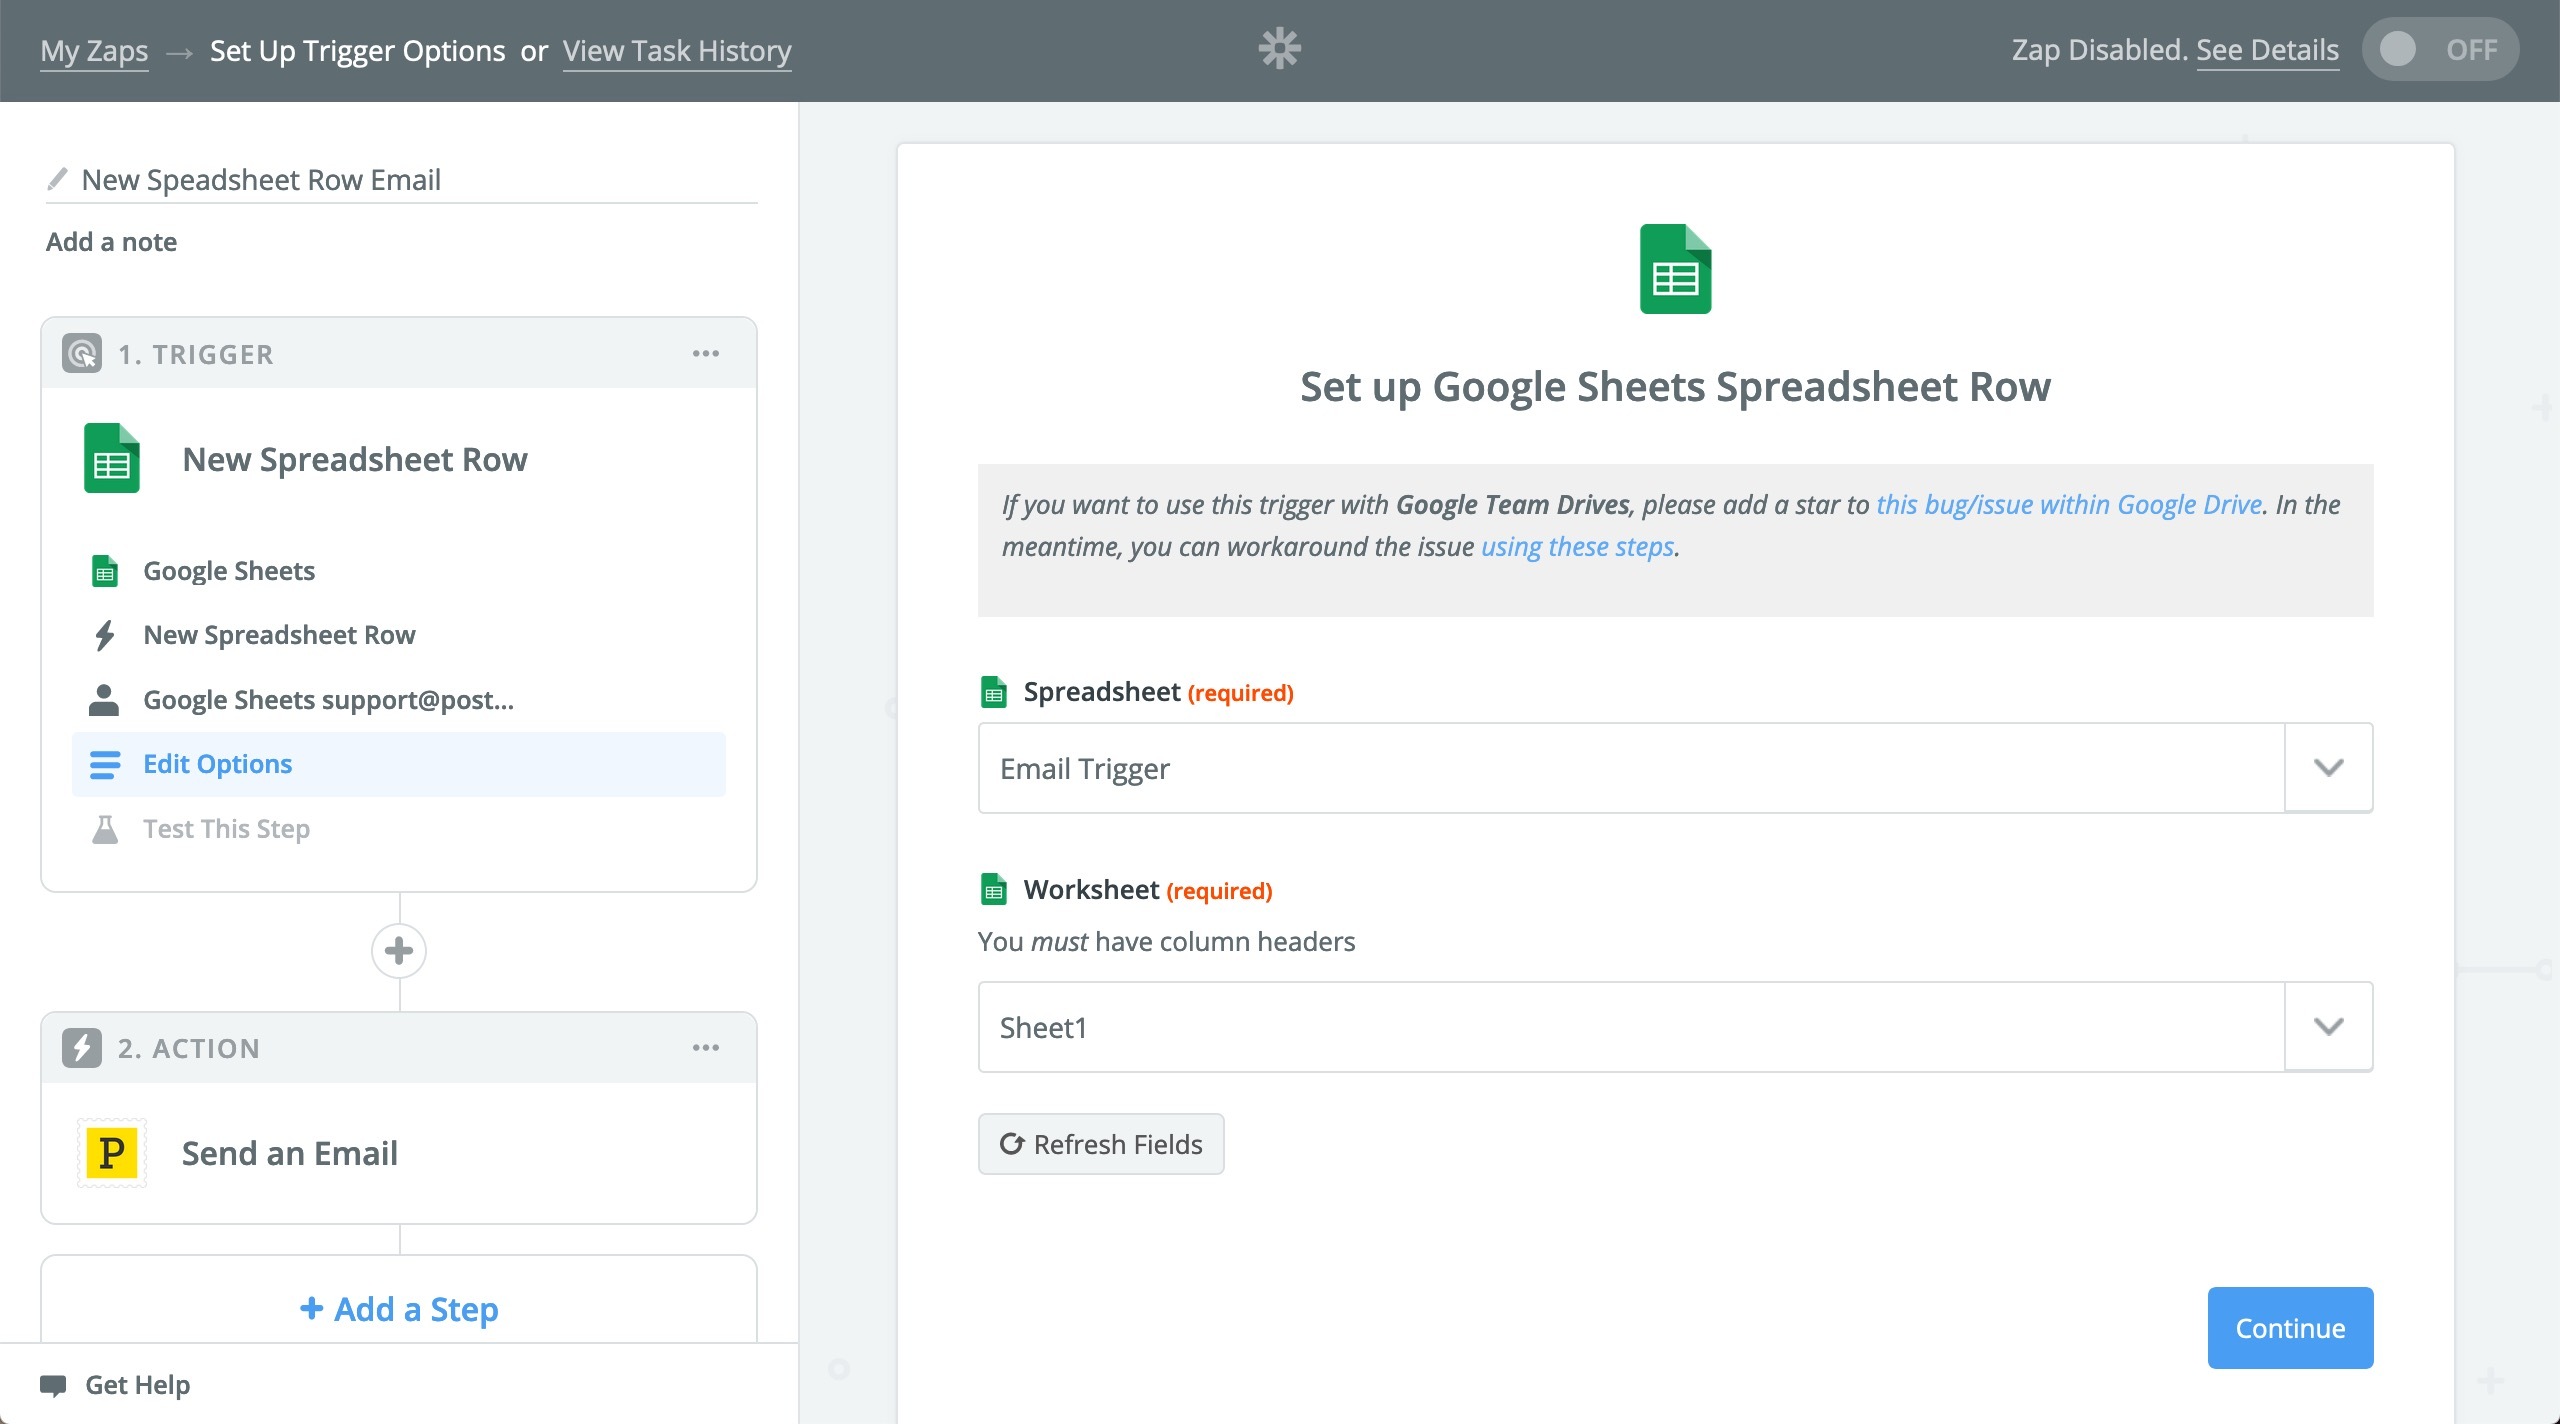Open the Action step three-dot menu
This screenshot has height=1424, width=2560.
(706, 1048)
